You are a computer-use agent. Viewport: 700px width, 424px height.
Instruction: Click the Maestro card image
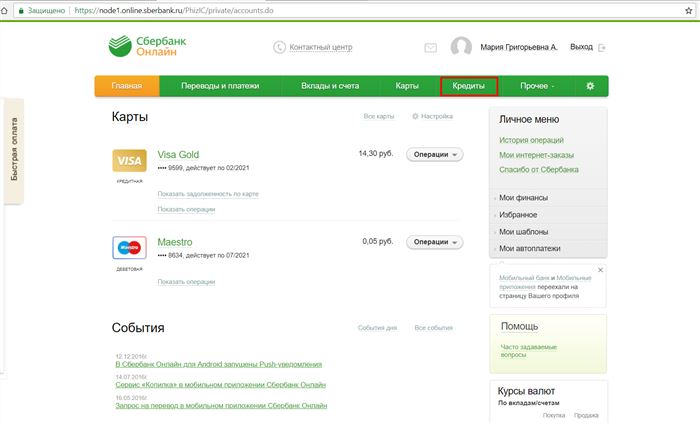129,248
